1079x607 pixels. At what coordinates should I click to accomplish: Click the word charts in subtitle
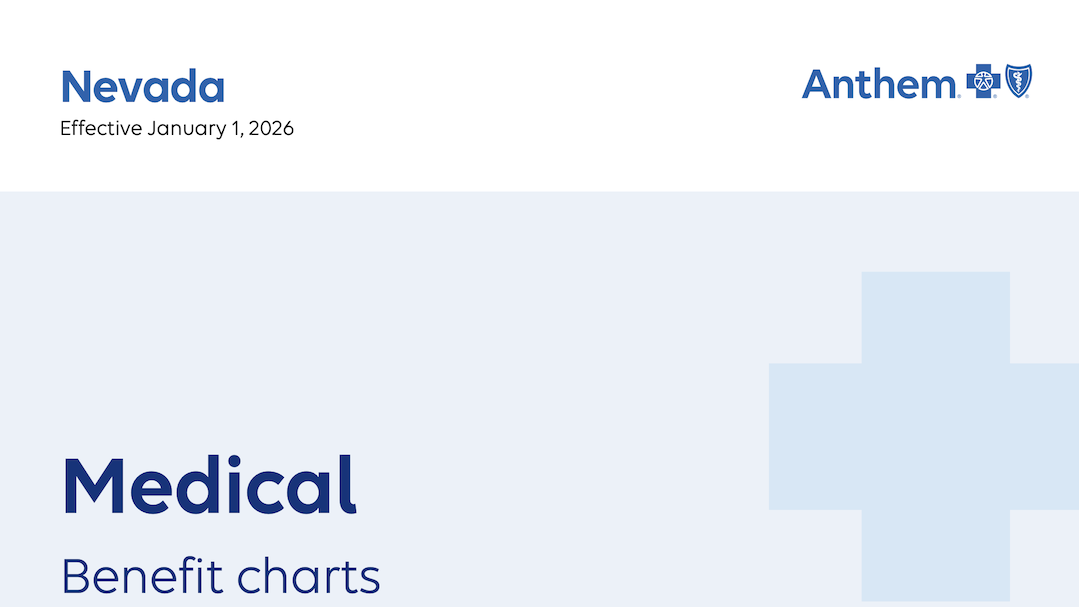click(309, 577)
